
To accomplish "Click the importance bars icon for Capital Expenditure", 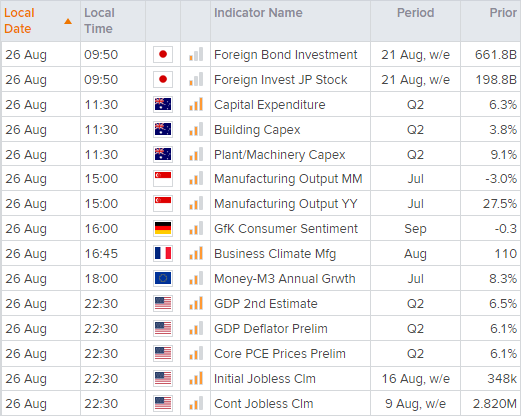I will tap(196, 104).
